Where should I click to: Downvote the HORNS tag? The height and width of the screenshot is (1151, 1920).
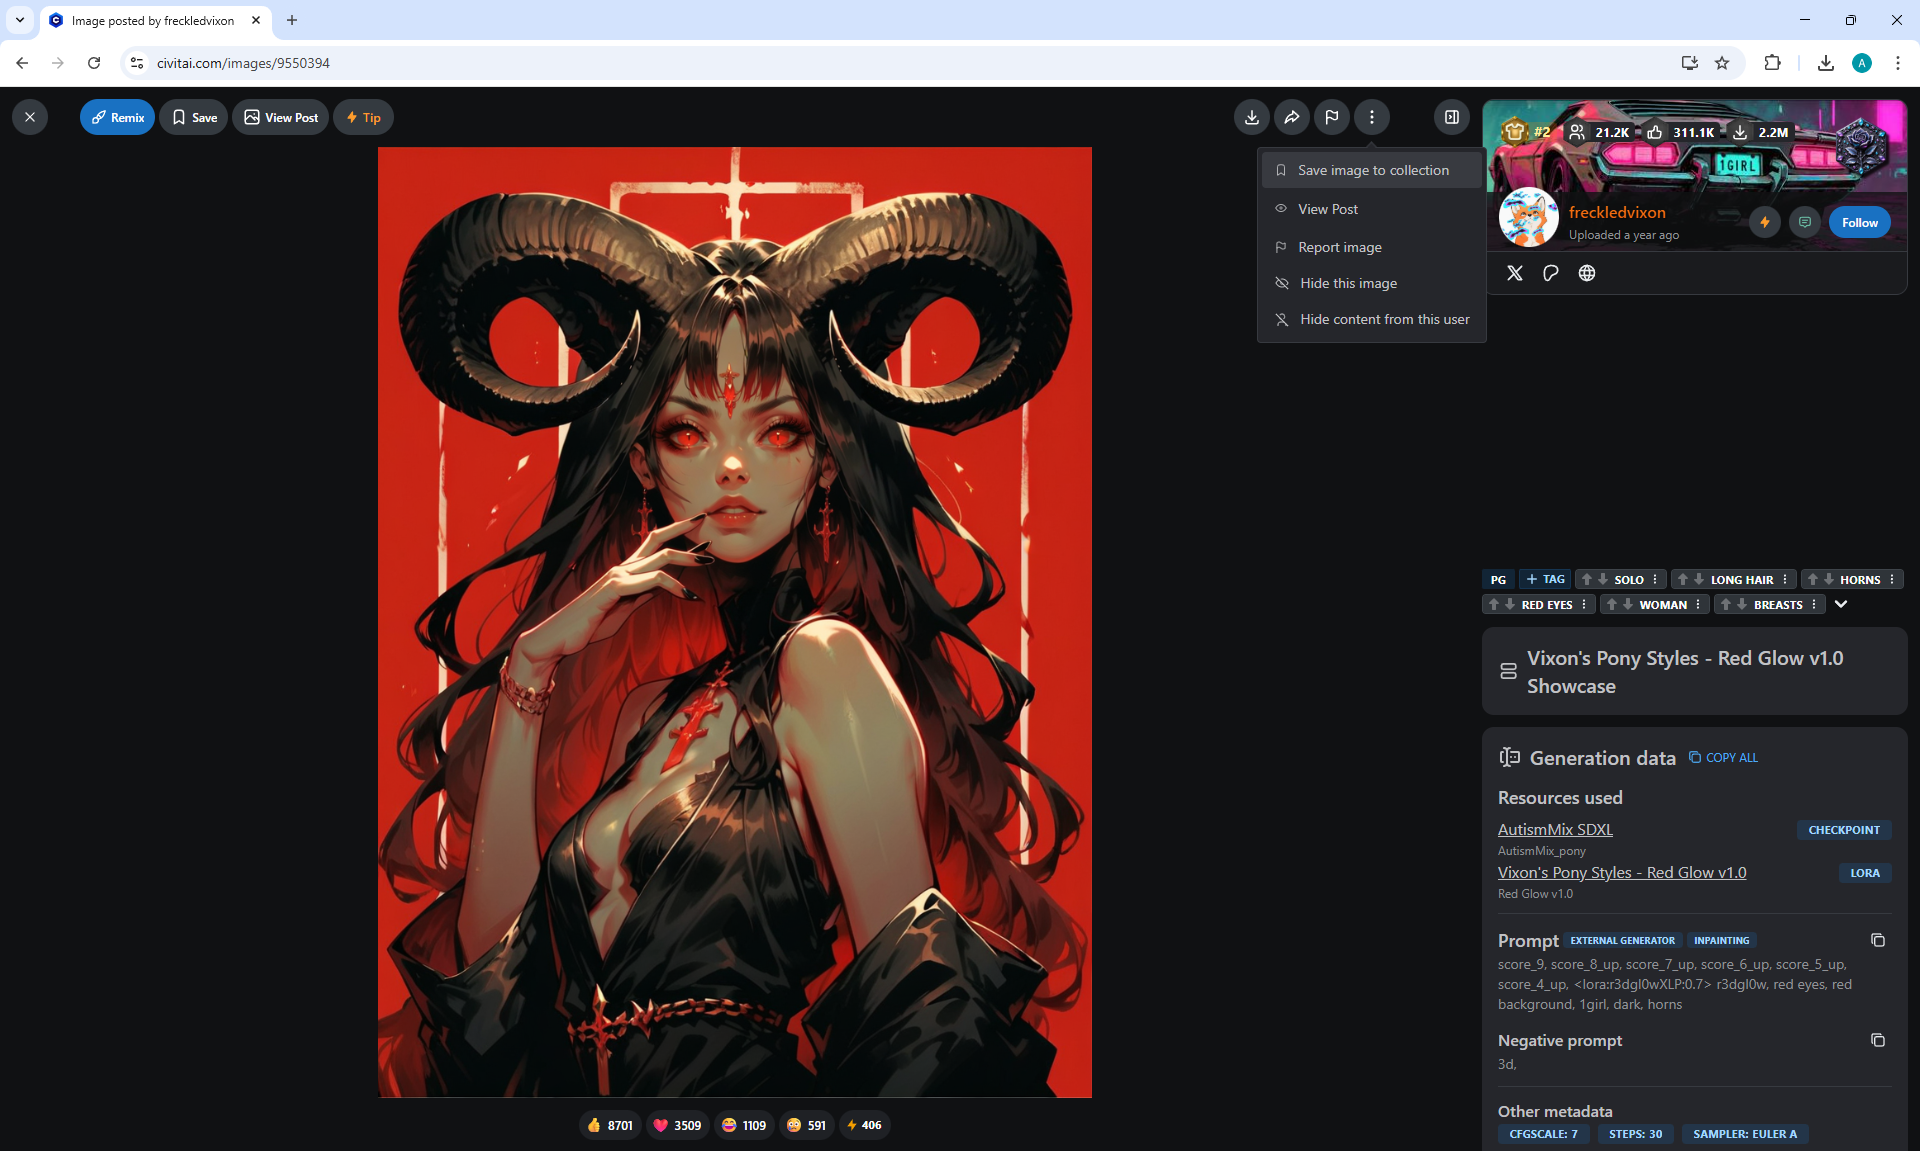pyautogui.click(x=1829, y=579)
